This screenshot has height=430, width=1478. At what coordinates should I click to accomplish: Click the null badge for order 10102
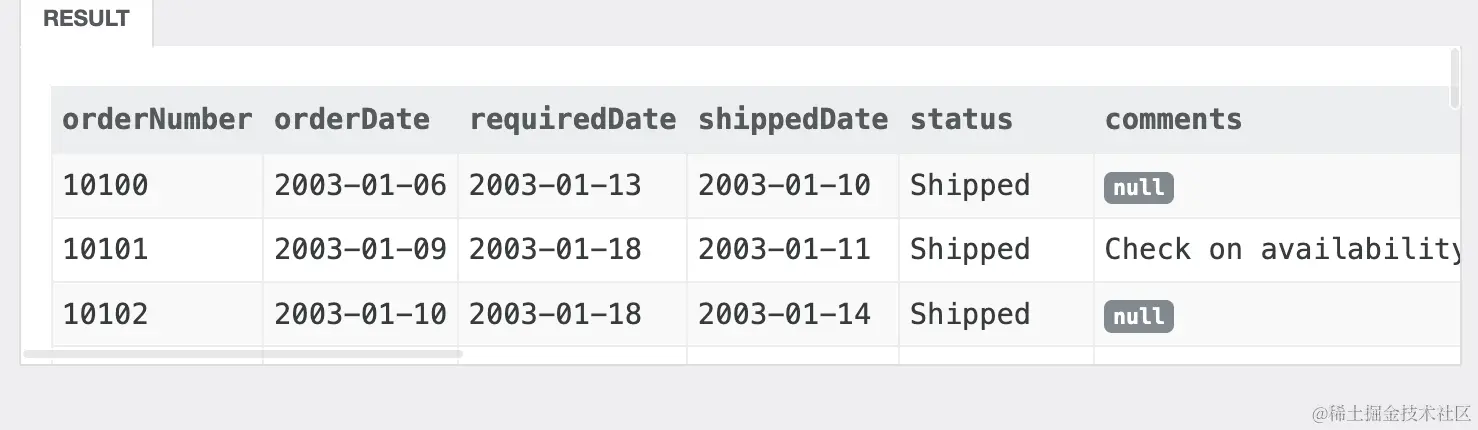pyautogui.click(x=1138, y=316)
